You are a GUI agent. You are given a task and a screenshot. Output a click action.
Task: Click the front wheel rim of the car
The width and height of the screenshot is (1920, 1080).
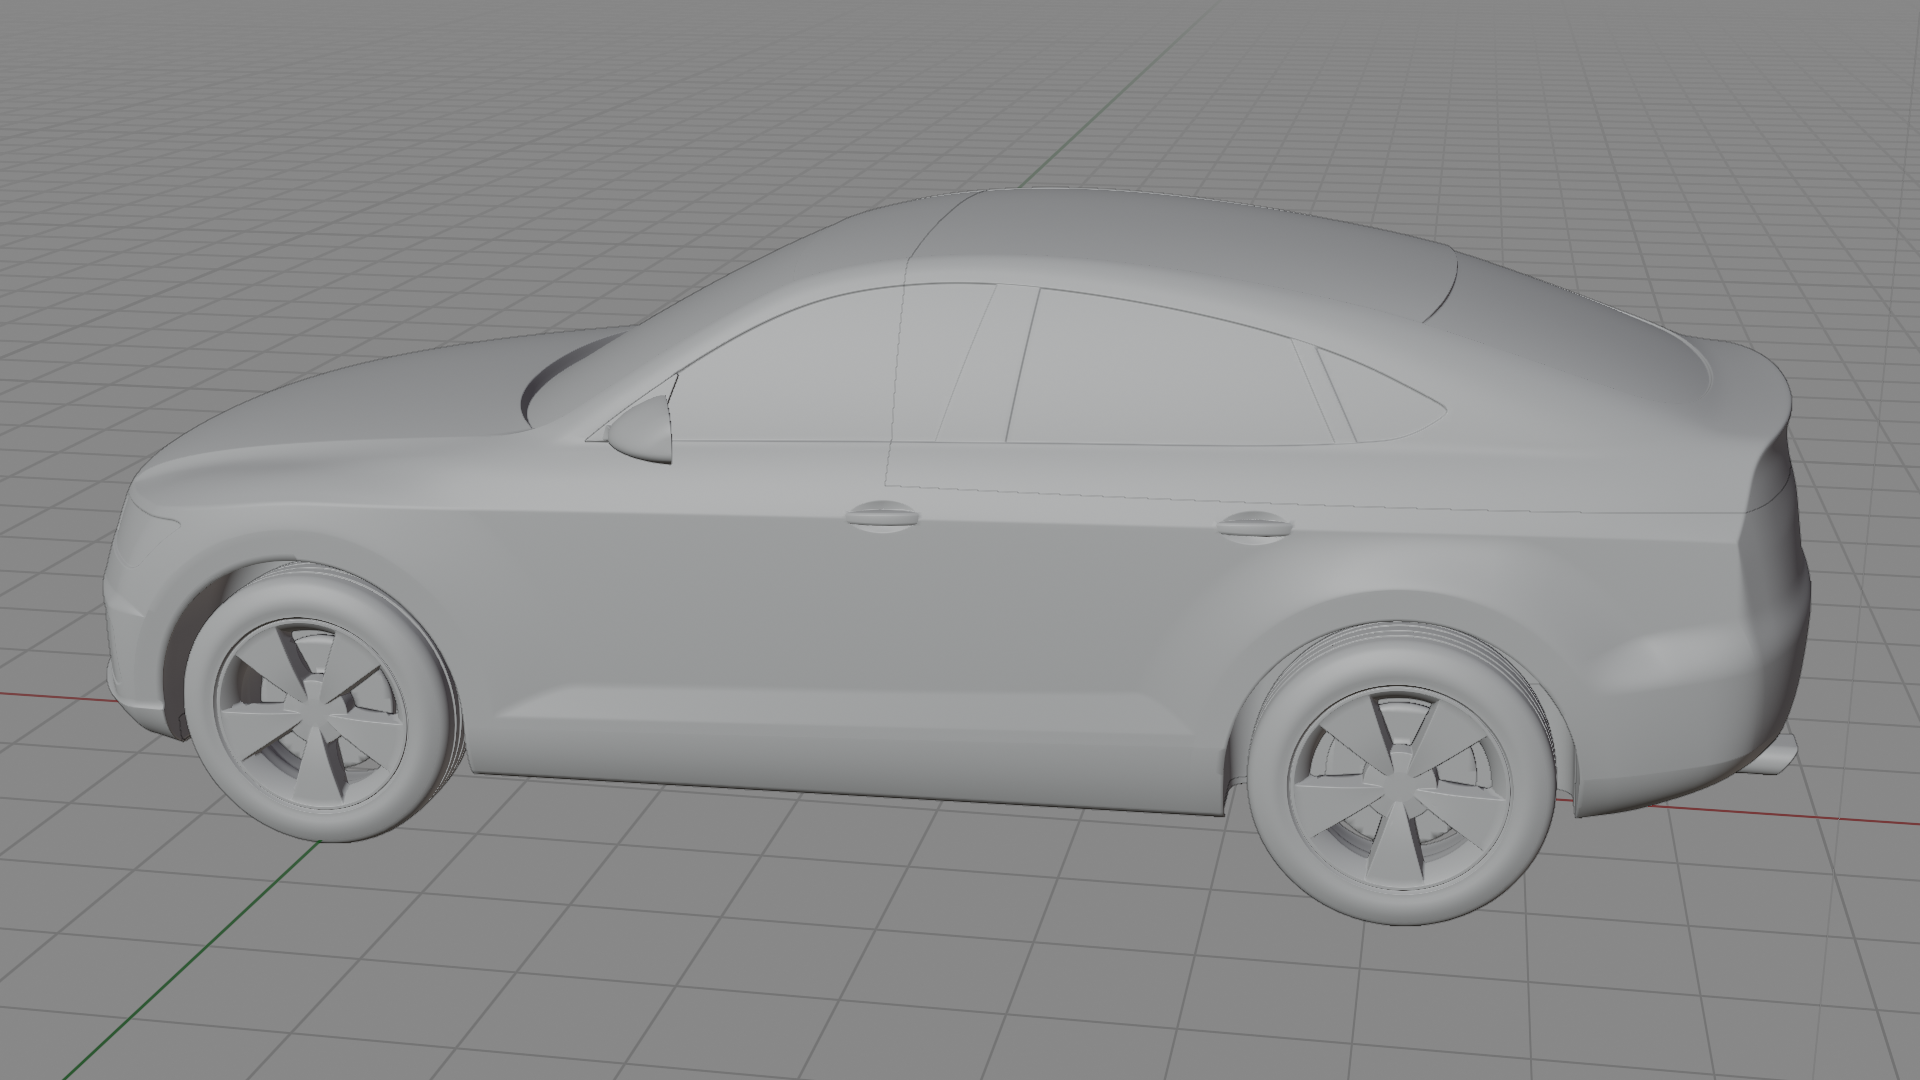coord(312,711)
